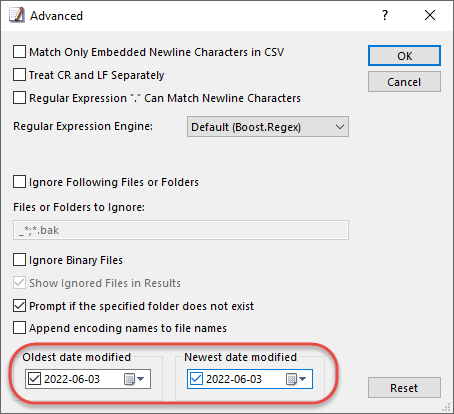Open the calendar icon for Oldest date modified
This screenshot has height=414, width=454.
pos(134,379)
